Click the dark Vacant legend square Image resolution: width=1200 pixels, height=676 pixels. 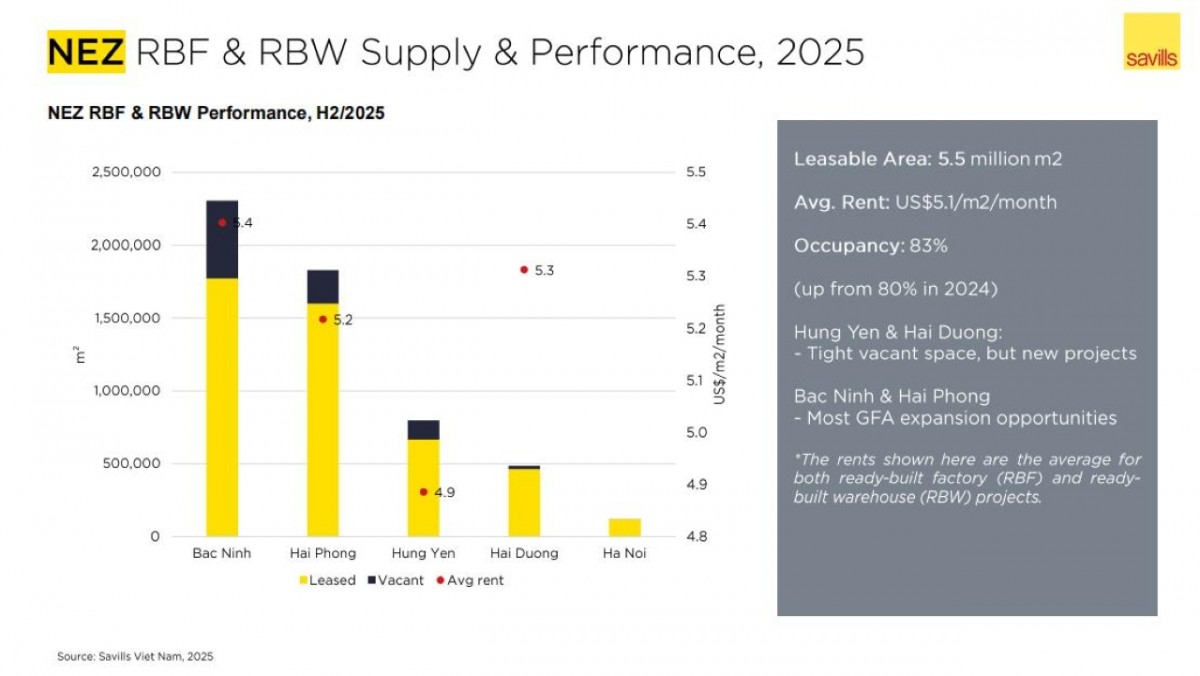372,580
